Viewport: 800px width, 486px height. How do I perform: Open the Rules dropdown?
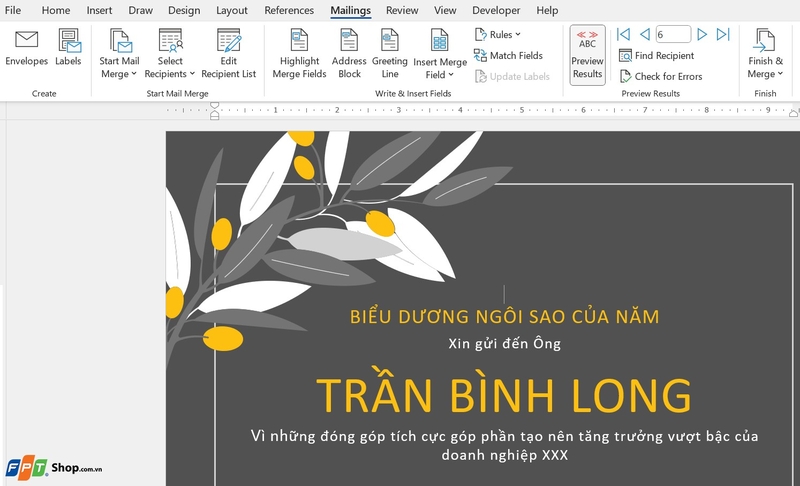pos(497,35)
